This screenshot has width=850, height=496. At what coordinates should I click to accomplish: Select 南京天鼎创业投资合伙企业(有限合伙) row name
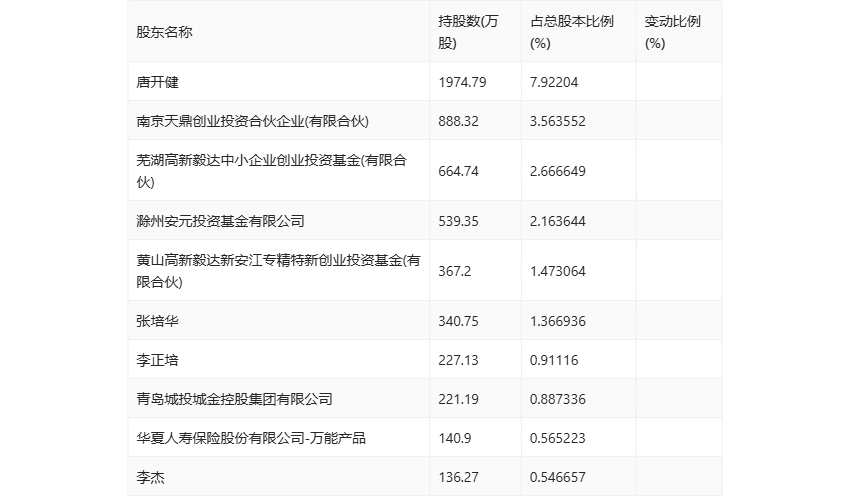253,121
